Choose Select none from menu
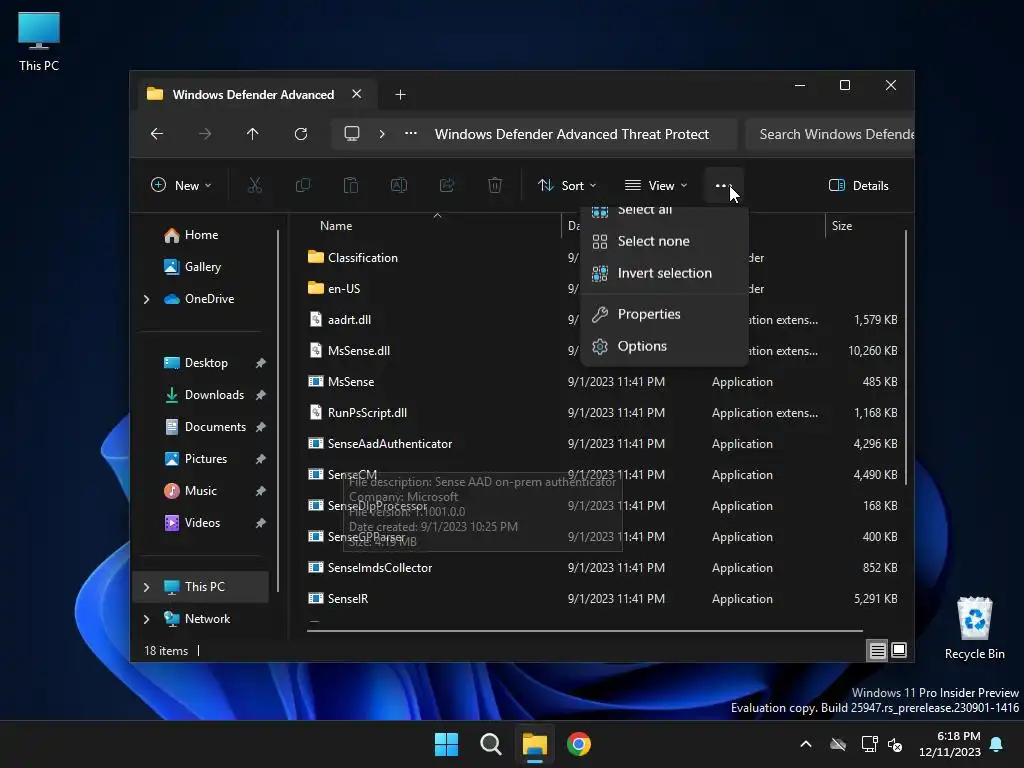The height and width of the screenshot is (768, 1024). (x=664, y=241)
